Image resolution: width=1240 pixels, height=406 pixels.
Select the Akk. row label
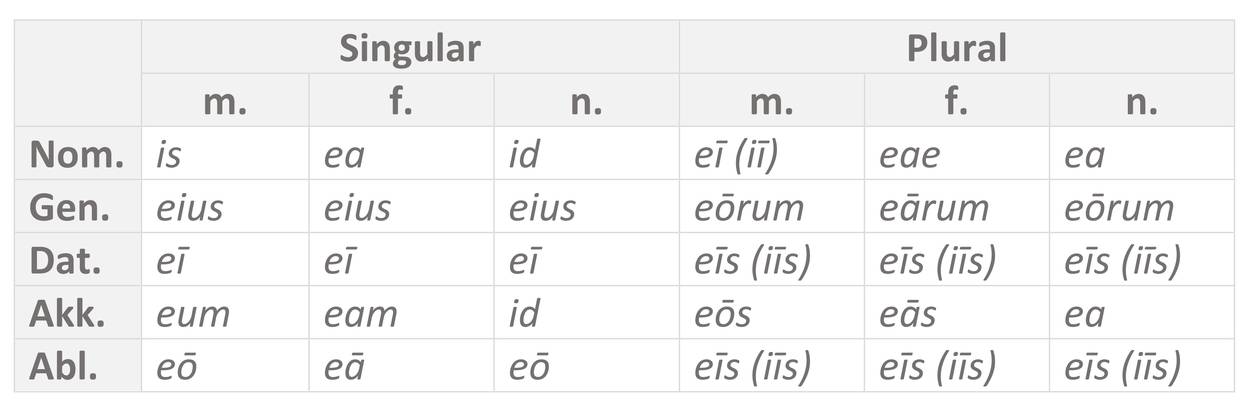[77, 313]
